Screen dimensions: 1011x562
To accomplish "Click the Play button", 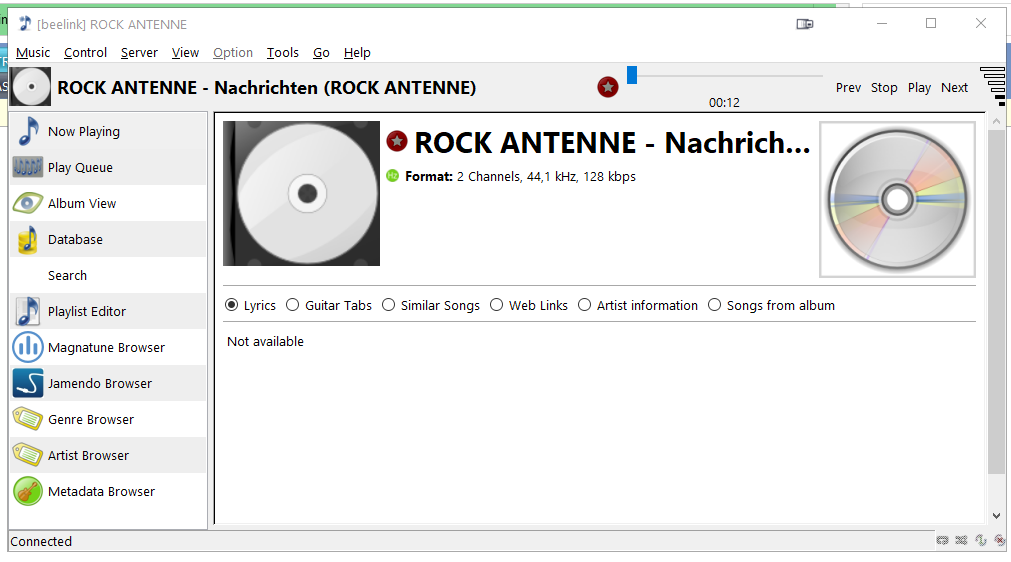I will coord(919,88).
